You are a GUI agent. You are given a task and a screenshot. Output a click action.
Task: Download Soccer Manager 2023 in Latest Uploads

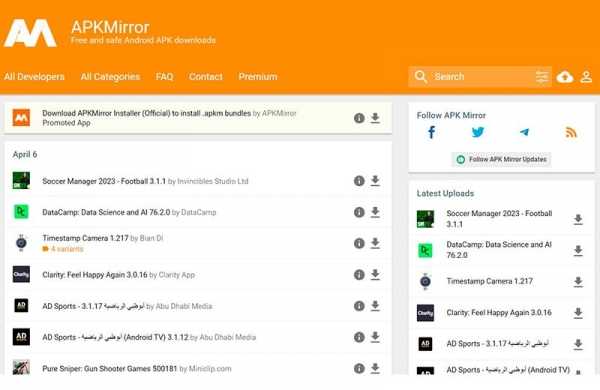point(578,219)
